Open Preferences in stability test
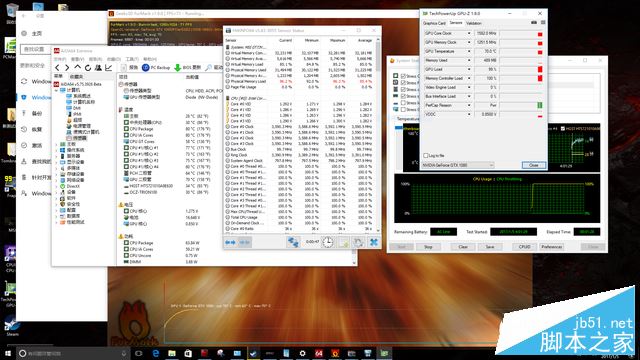Screen dimensions: 640x360 (x=551, y=247)
